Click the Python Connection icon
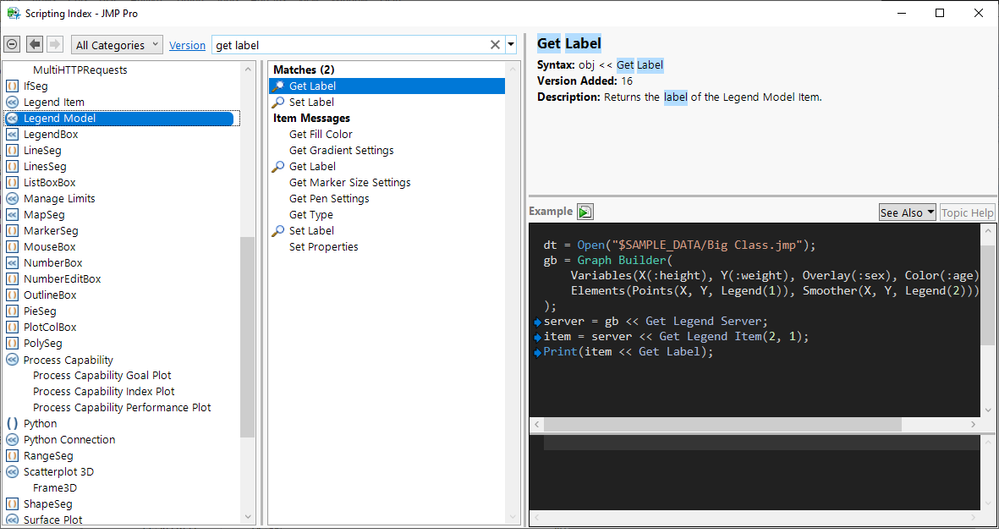Viewport: 999px width, 529px height. 12,440
